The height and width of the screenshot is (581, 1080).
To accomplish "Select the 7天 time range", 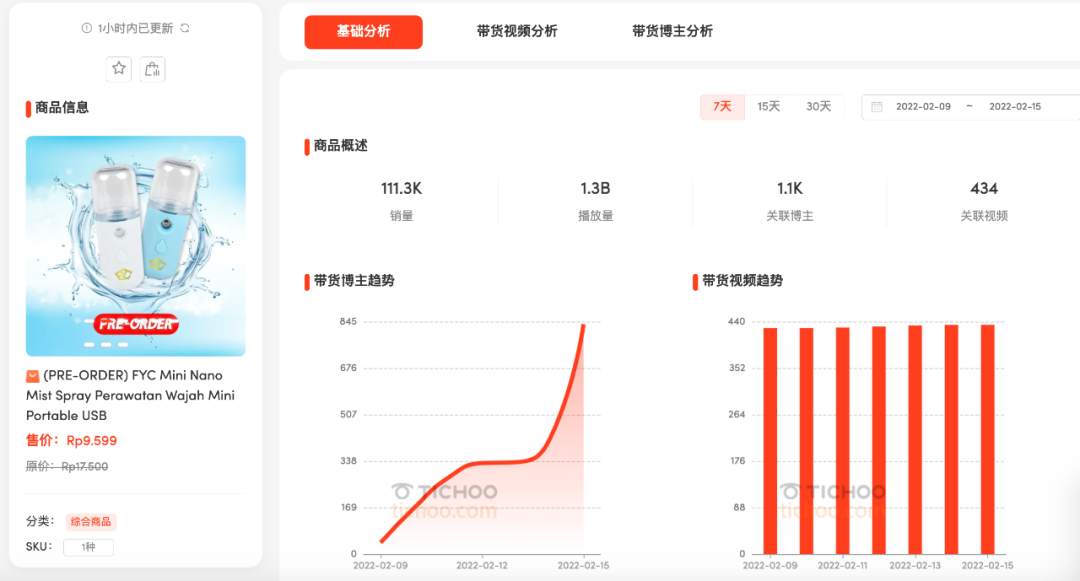I will [x=722, y=107].
